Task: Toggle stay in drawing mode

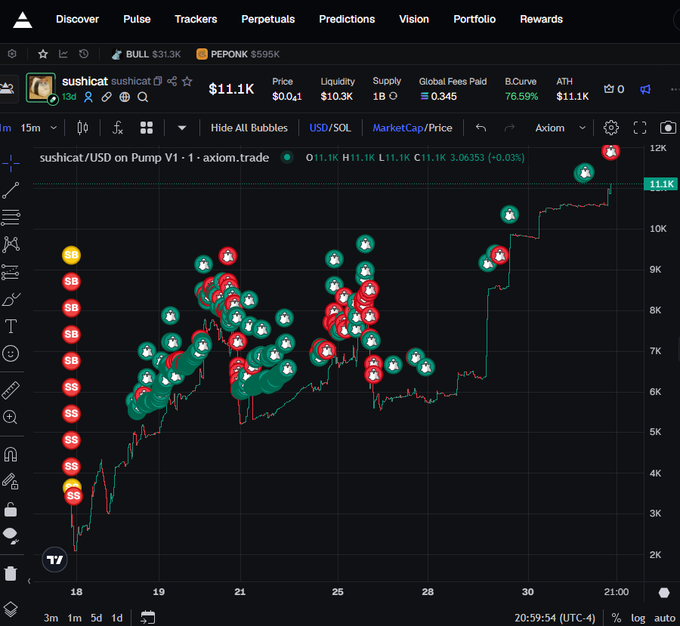Action: point(10,481)
